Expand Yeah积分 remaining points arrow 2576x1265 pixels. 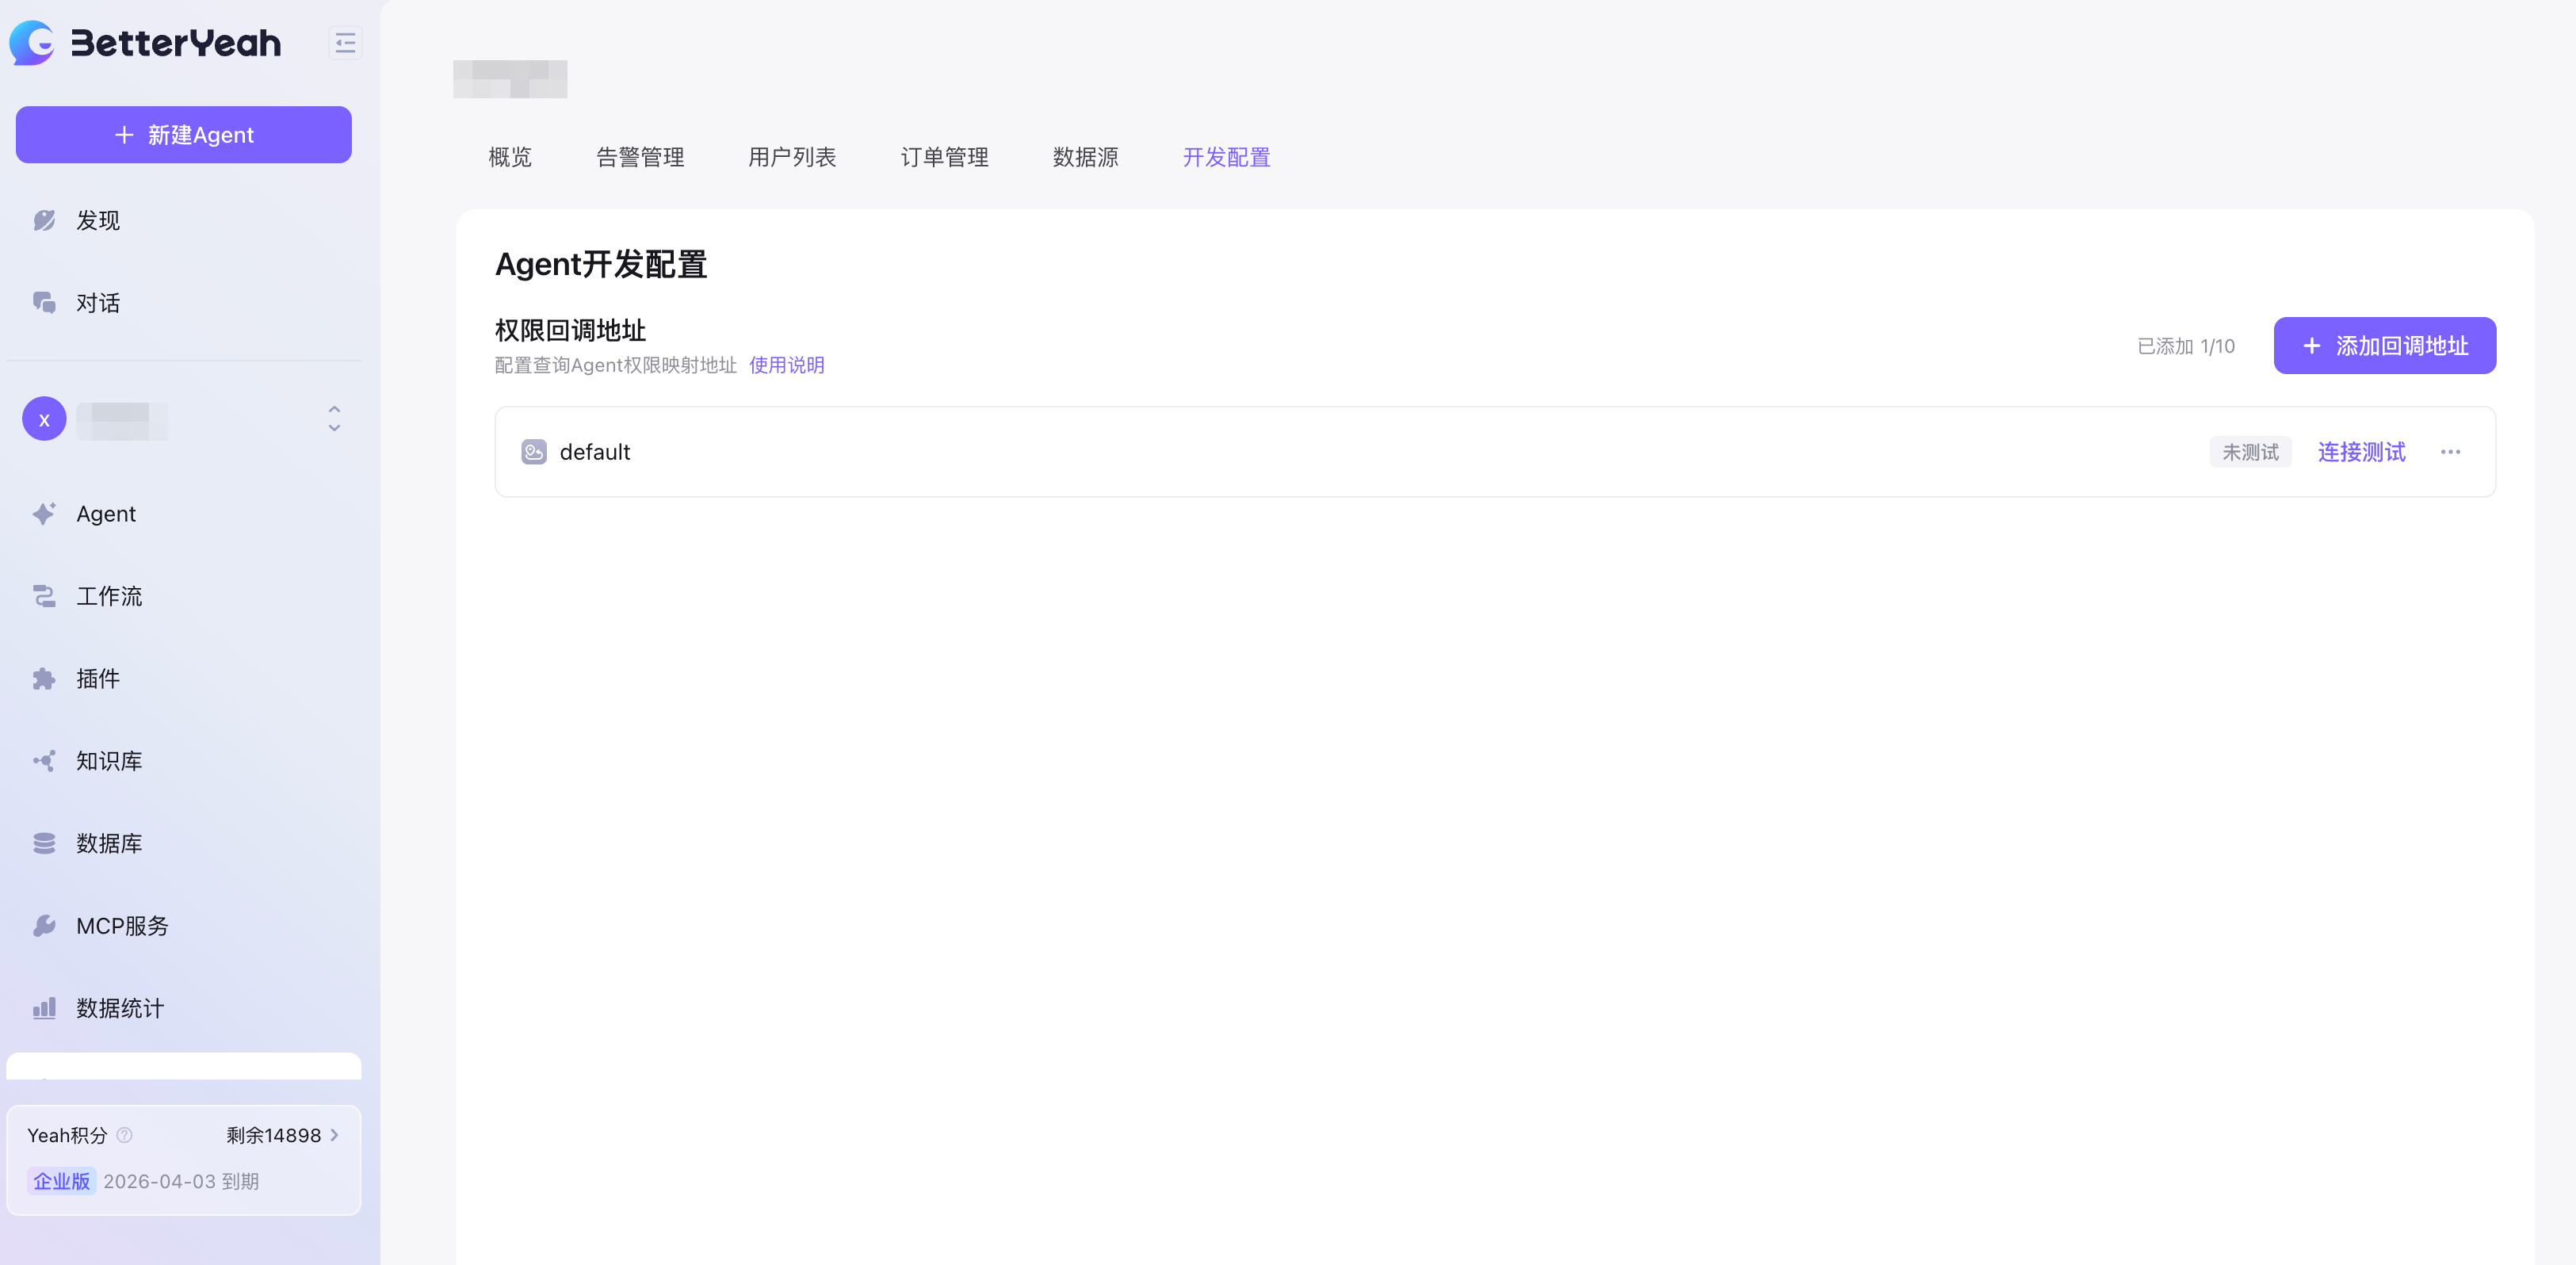click(x=334, y=1135)
